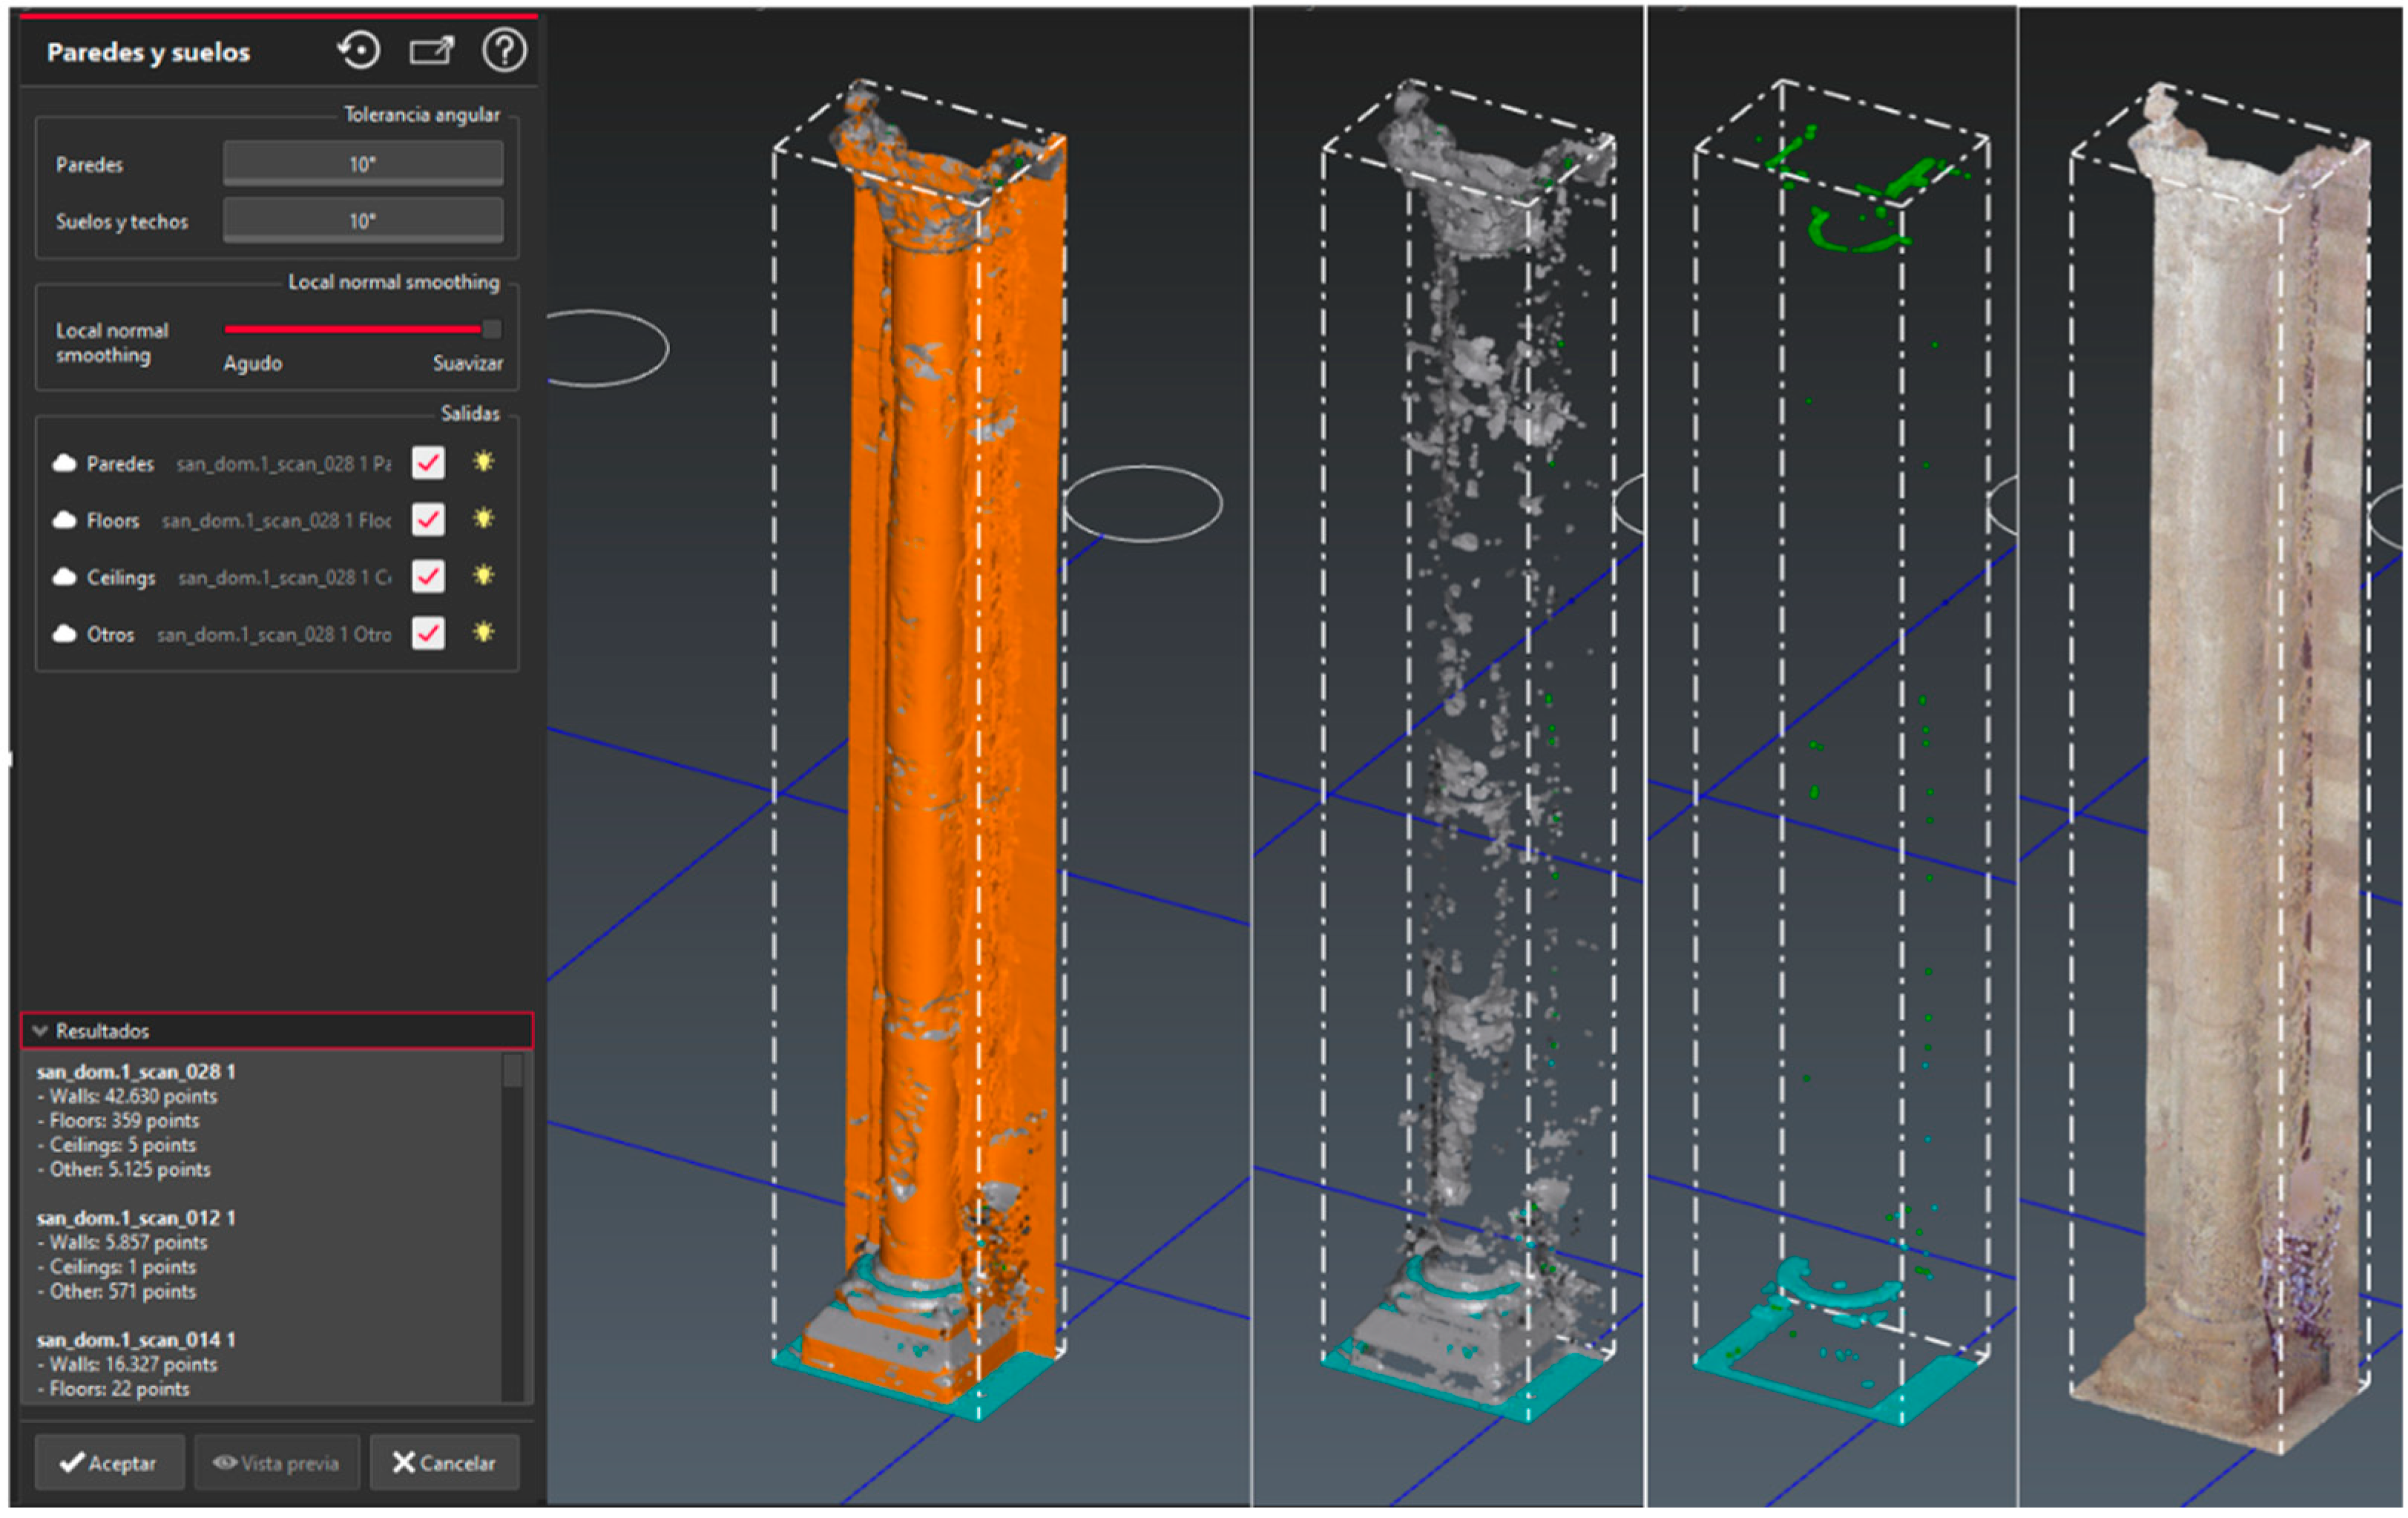This screenshot has height=1518, width=2408.
Task: Click the light bulb icon for Ceilings output
Action: 484,576
